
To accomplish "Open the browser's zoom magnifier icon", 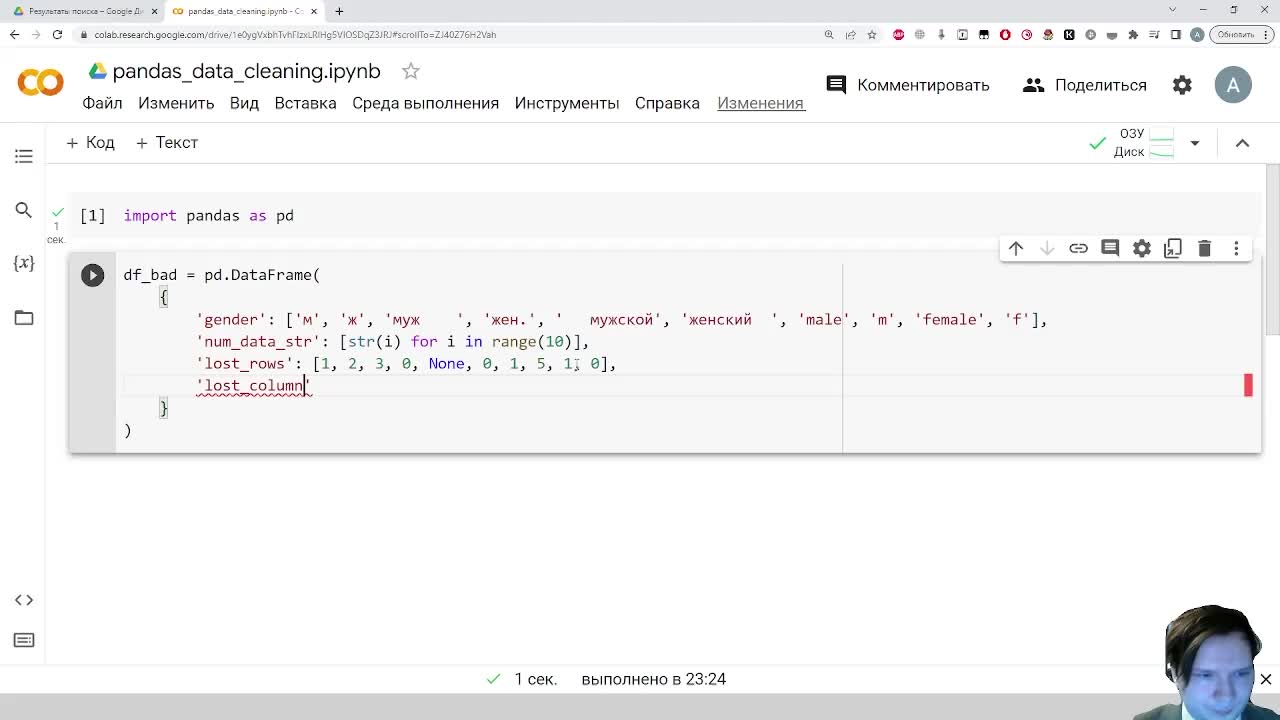I will (829, 34).
